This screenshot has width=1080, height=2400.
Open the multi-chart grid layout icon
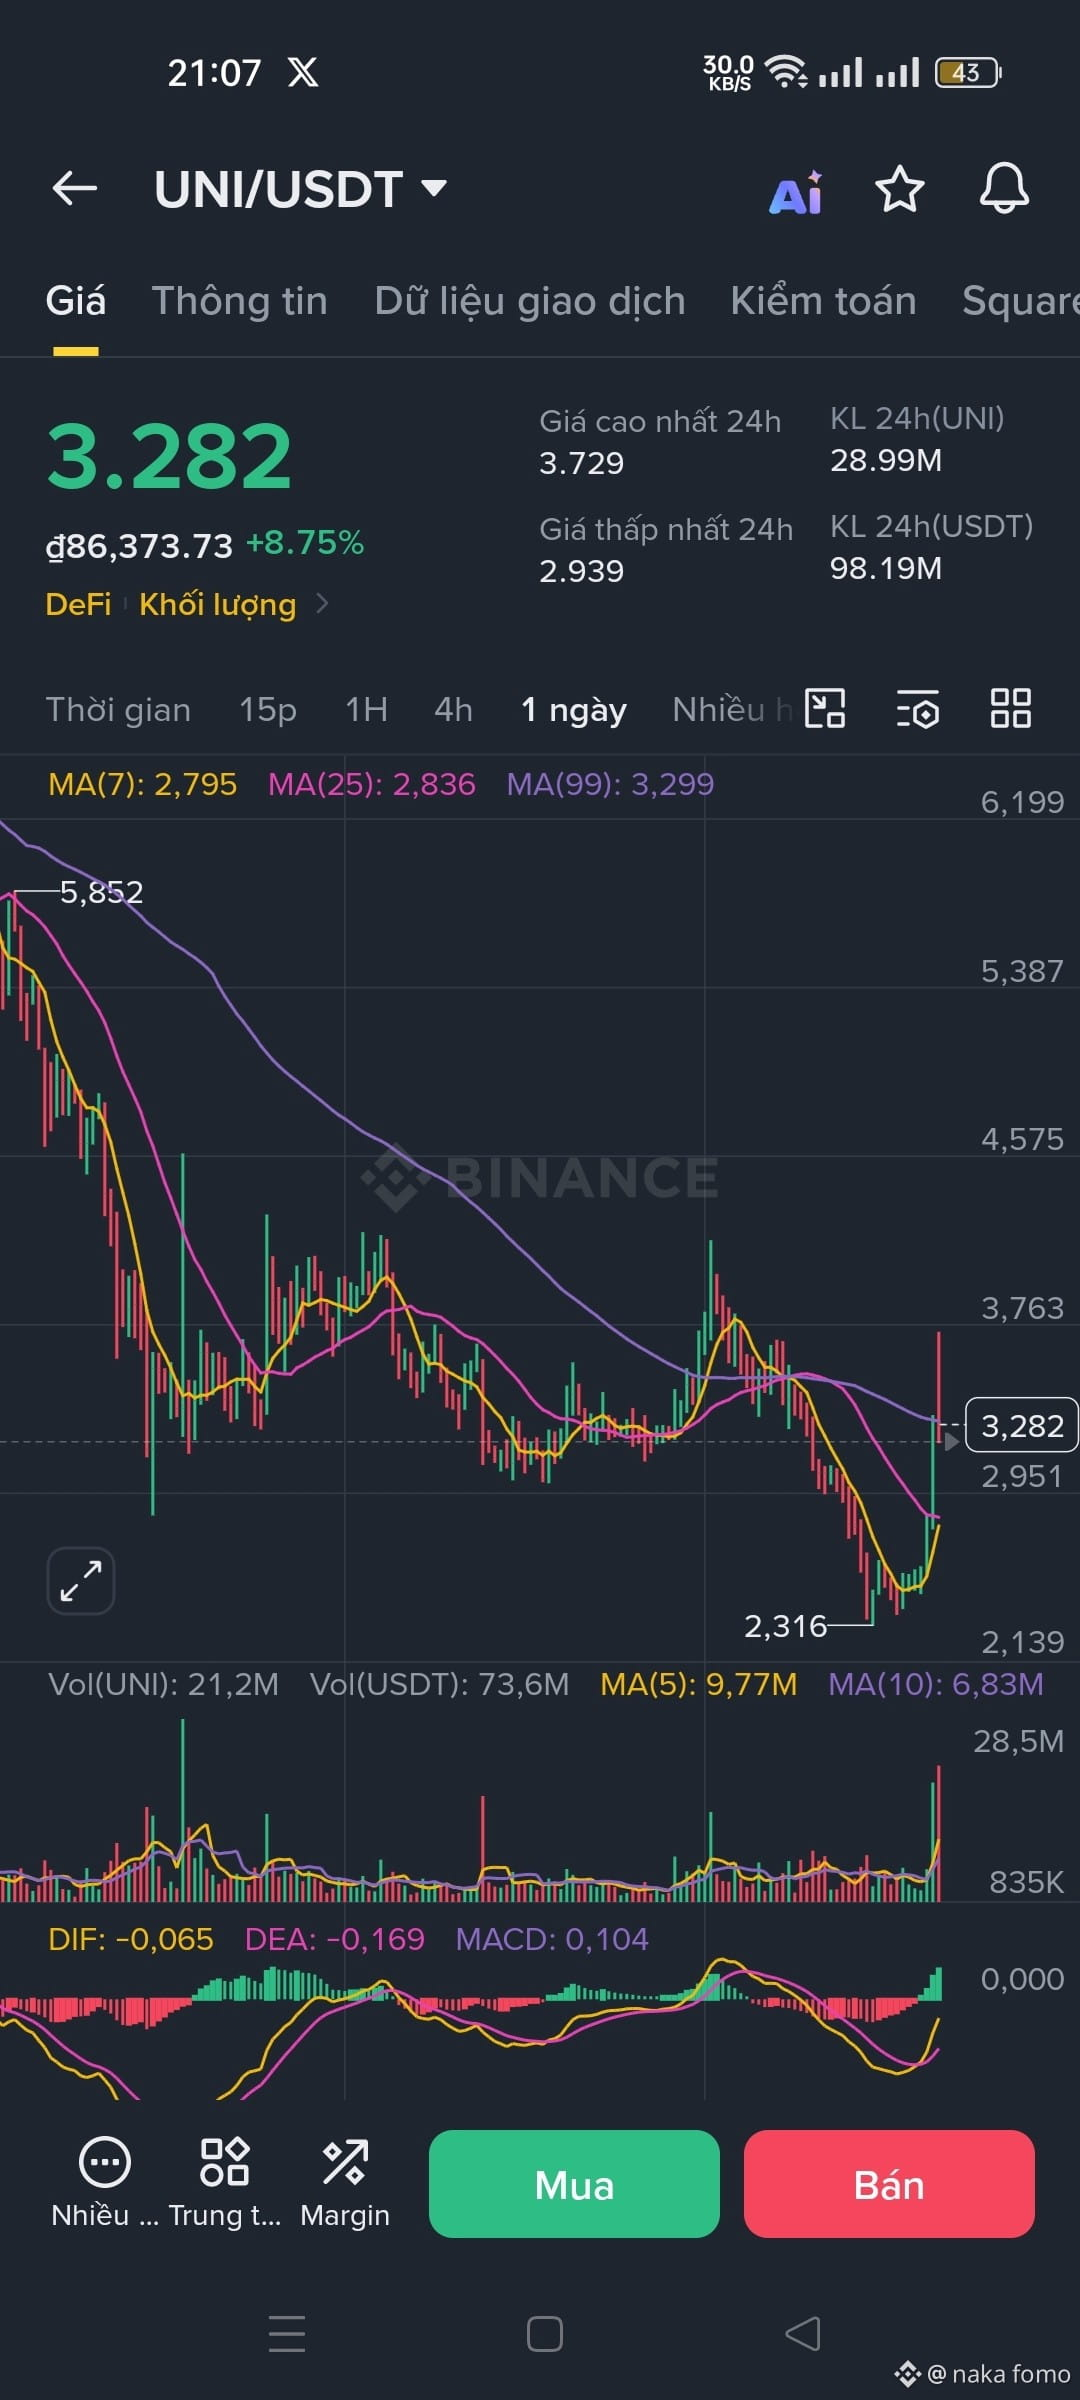pos(1010,708)
